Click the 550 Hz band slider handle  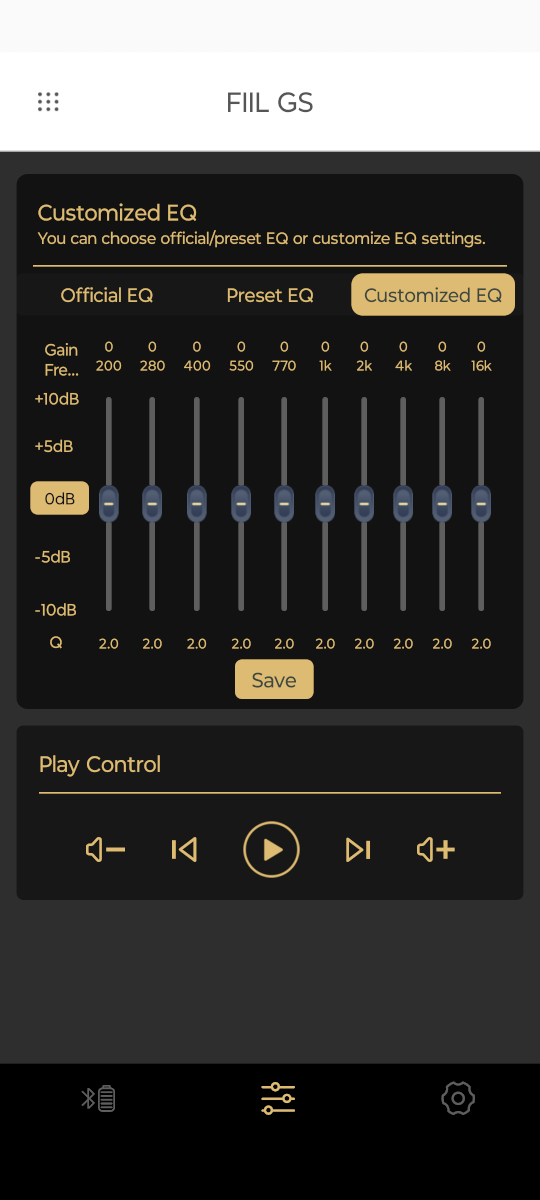point(241,503)
